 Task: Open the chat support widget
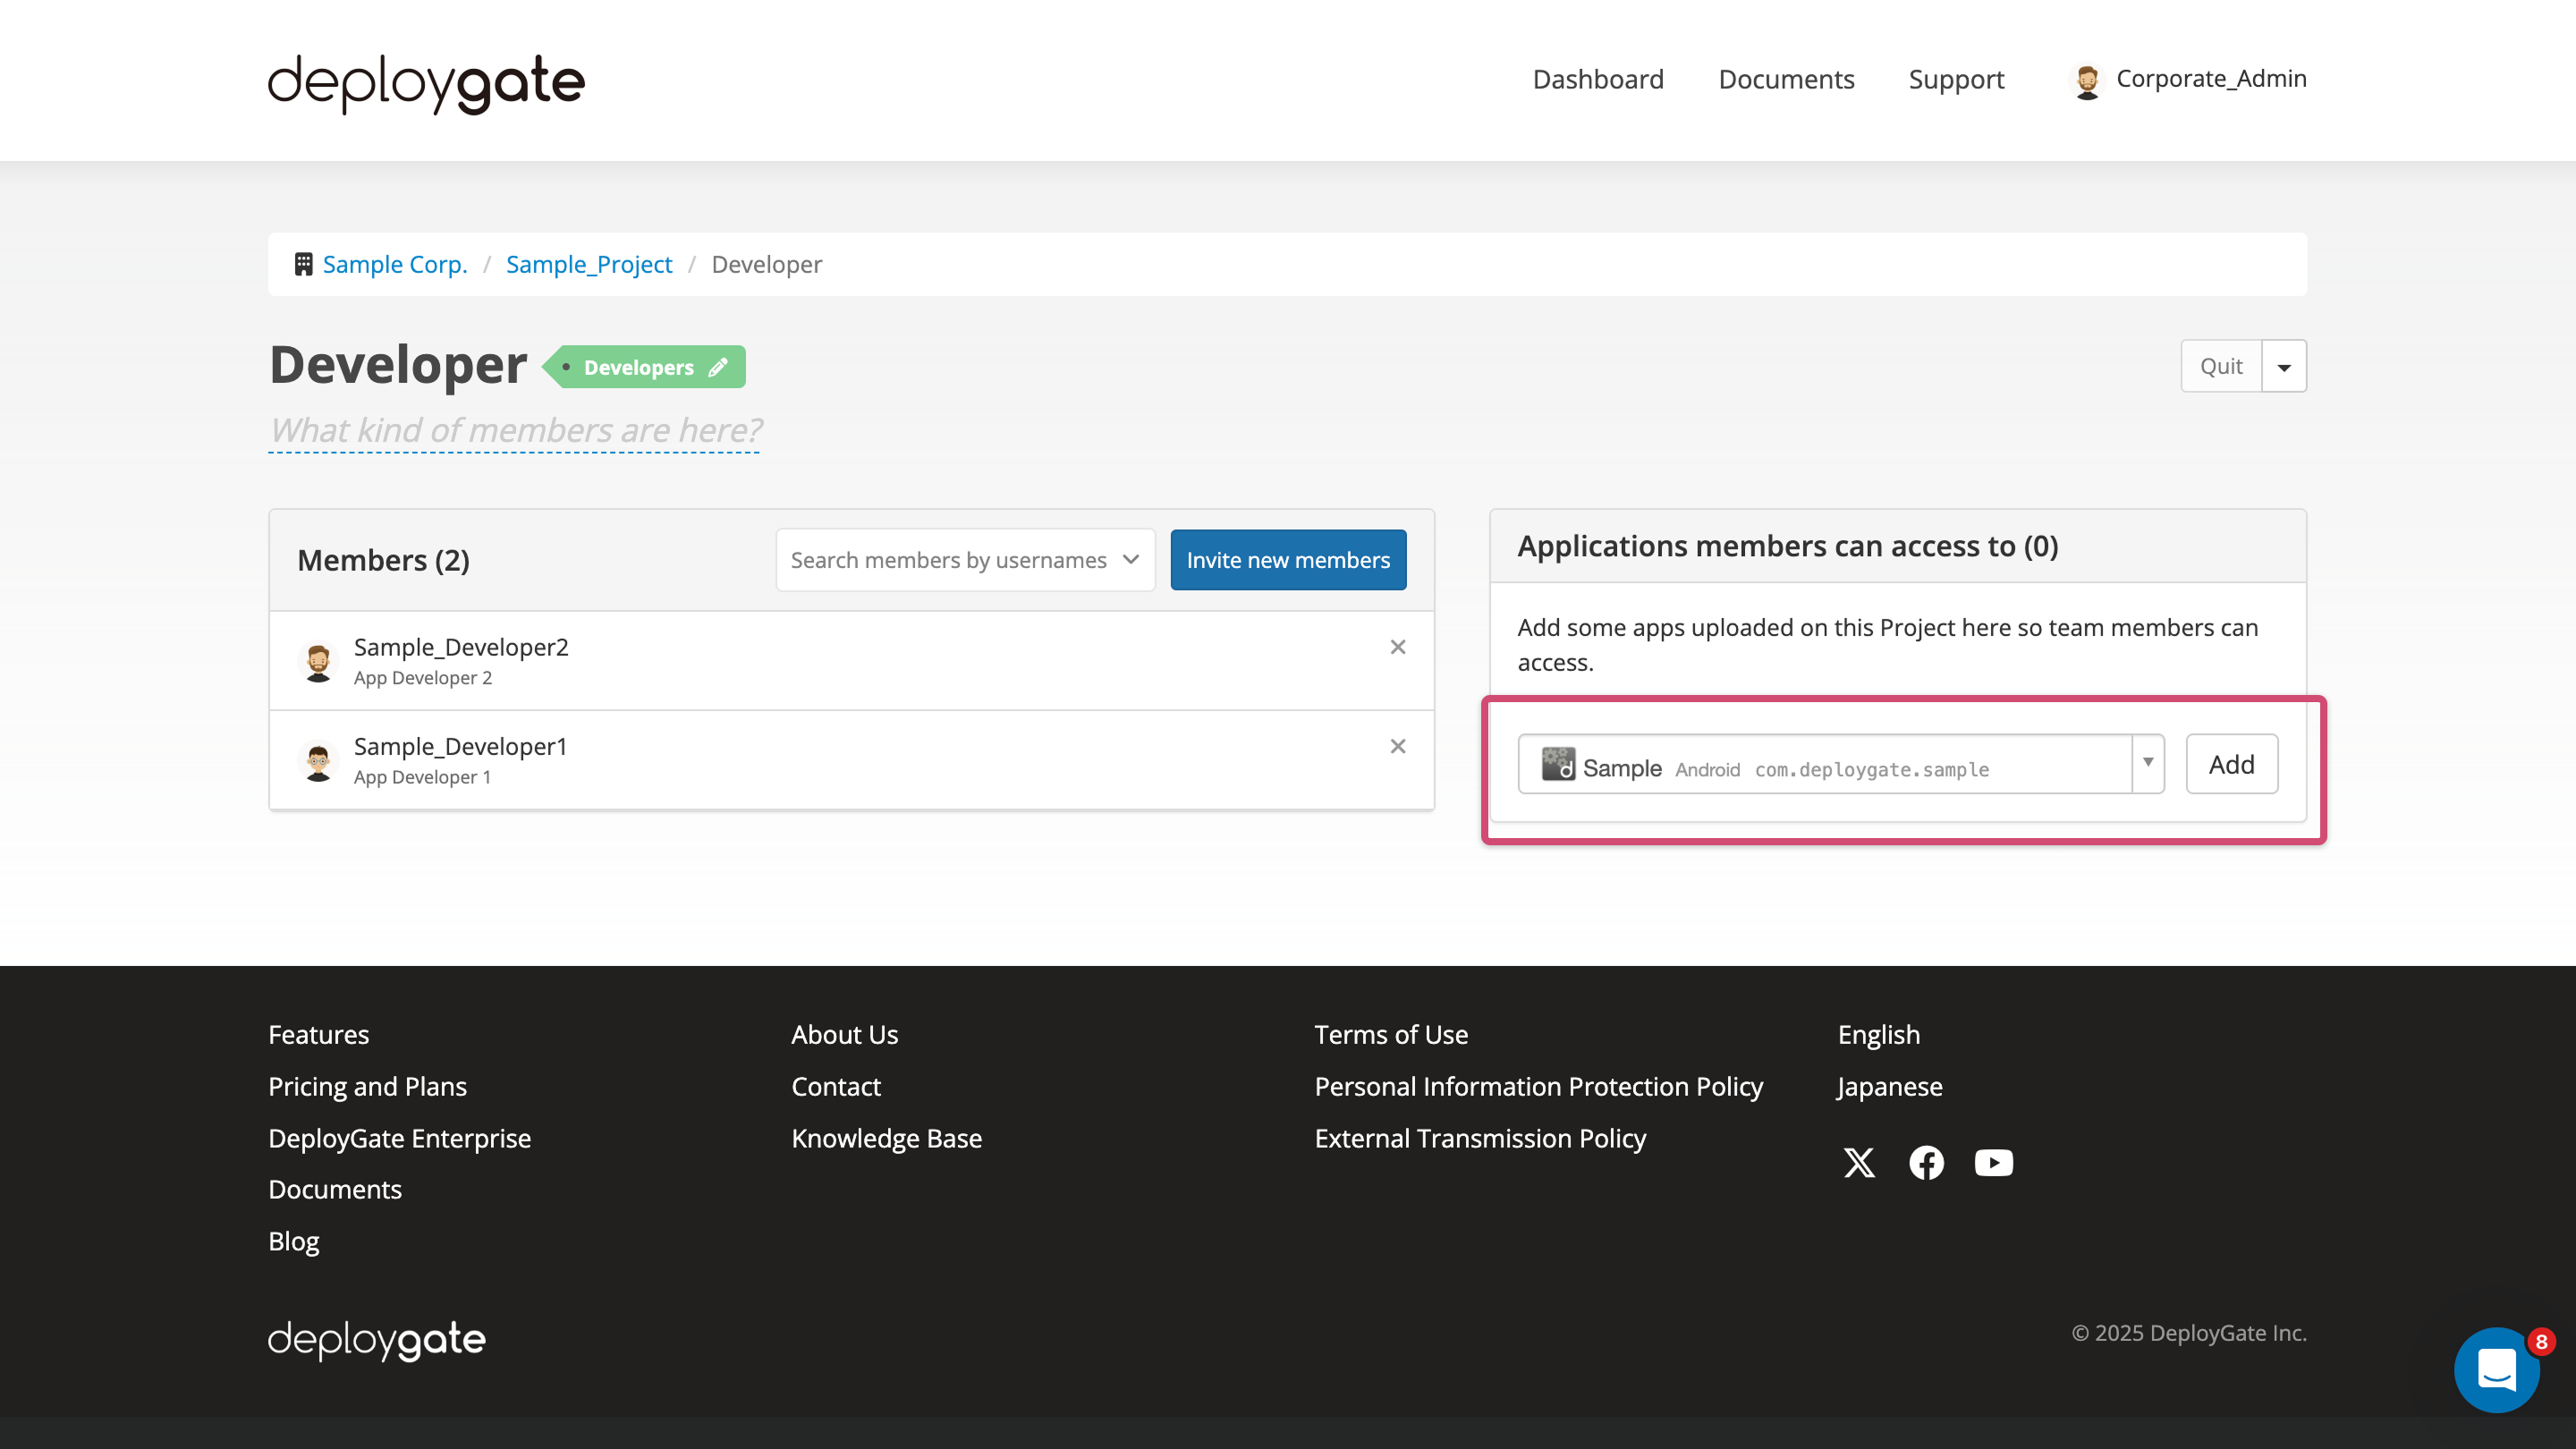(2497, 1370)
